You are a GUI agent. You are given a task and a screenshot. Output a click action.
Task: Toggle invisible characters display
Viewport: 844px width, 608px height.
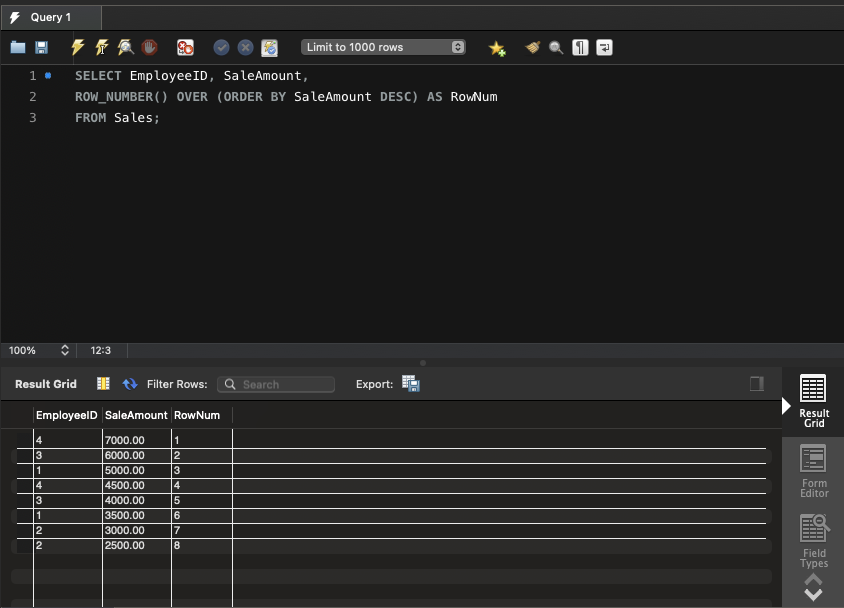[580, 47]
